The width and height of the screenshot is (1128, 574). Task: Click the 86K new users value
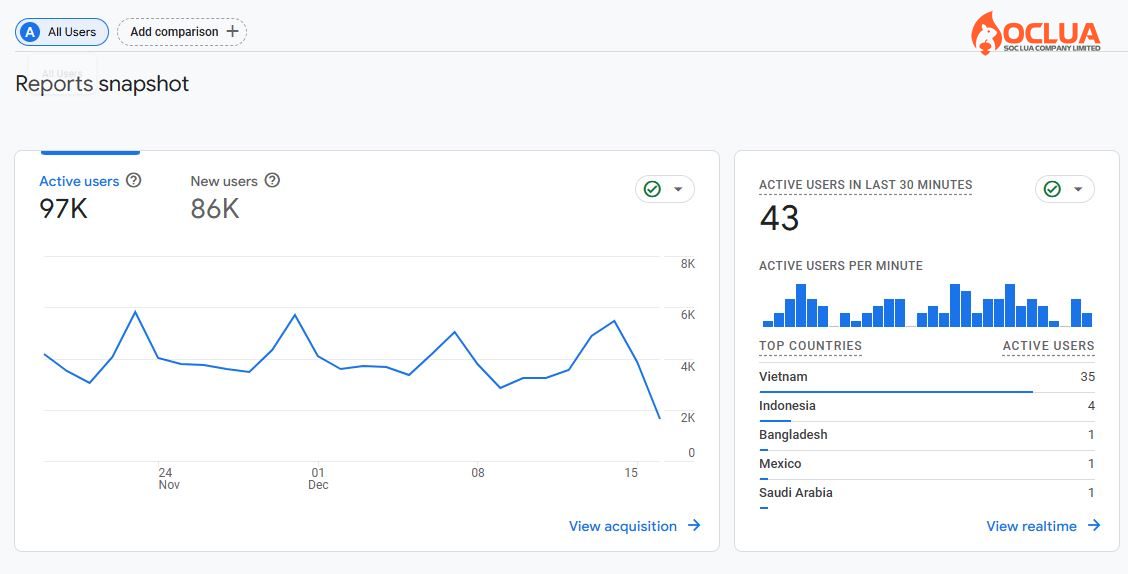click(214, 208)
